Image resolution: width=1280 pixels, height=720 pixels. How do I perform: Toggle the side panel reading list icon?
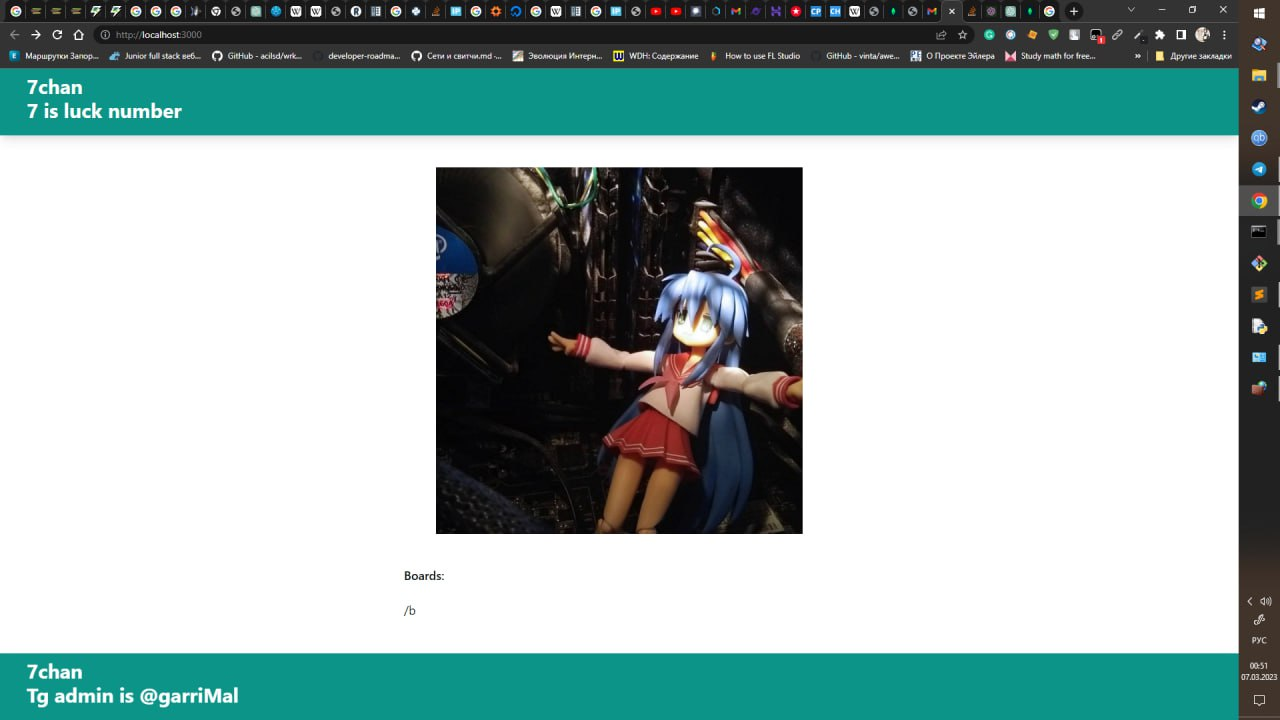point(1180,34)
